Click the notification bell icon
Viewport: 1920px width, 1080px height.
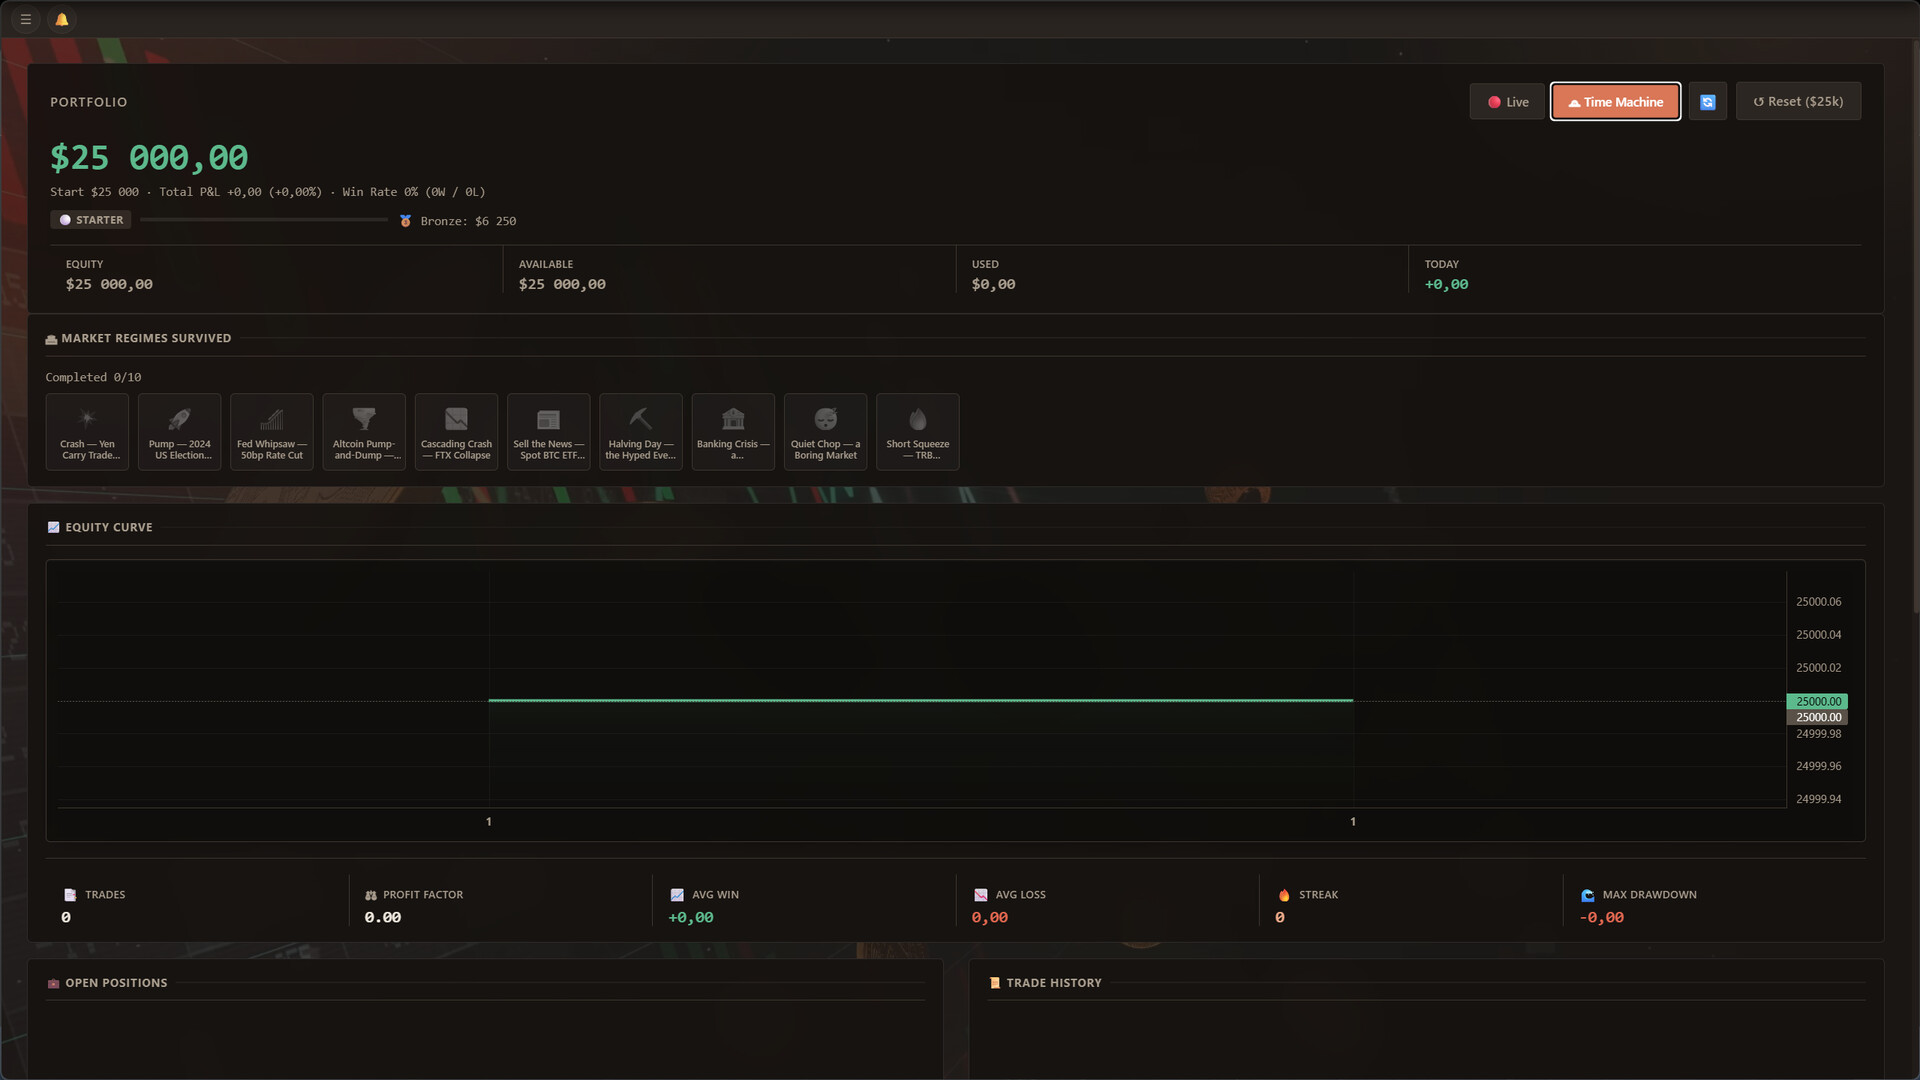pos(62,19)
